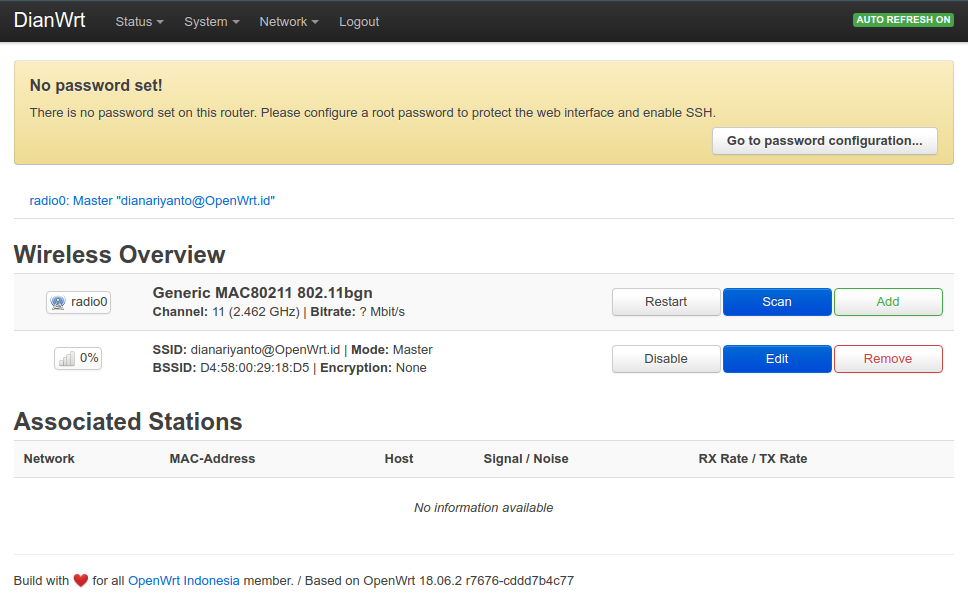Expand the System dropdown menu
Image resolution: width=968 pixels, height=609 pixels.
pyautogui.click(x=211, y=22)
